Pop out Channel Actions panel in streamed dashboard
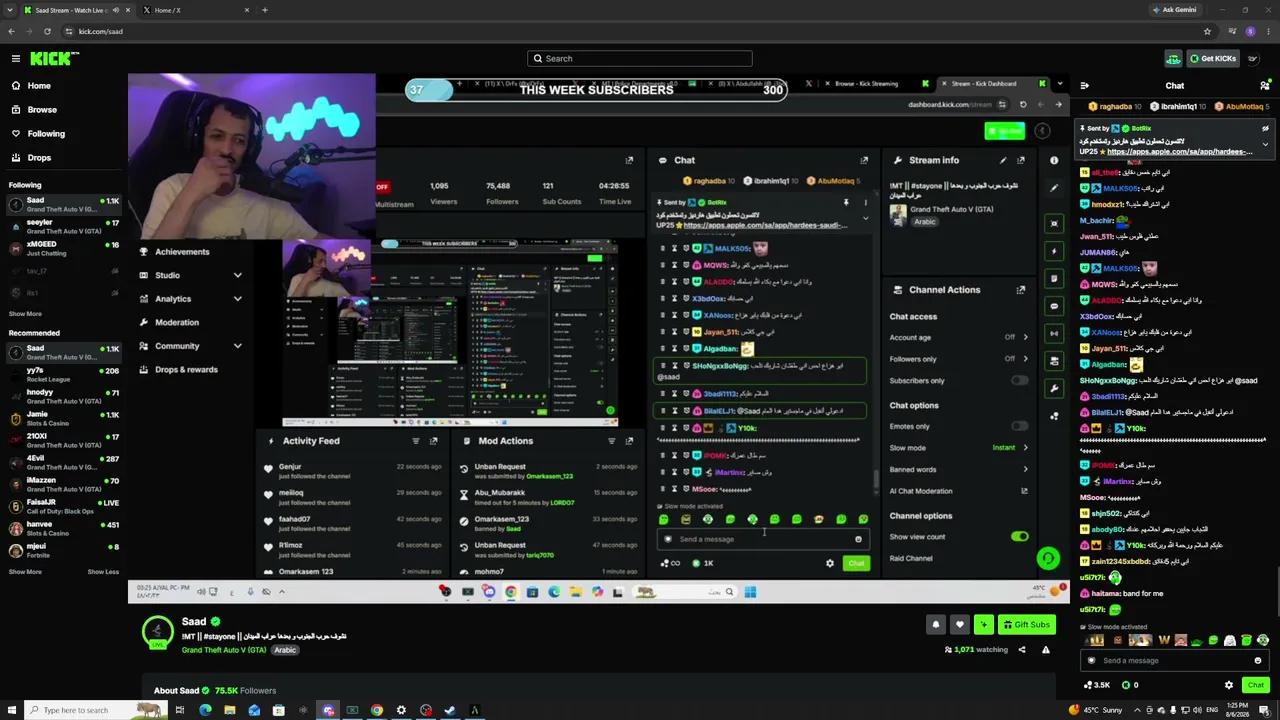1280x720 pixels. (1021, 290)
